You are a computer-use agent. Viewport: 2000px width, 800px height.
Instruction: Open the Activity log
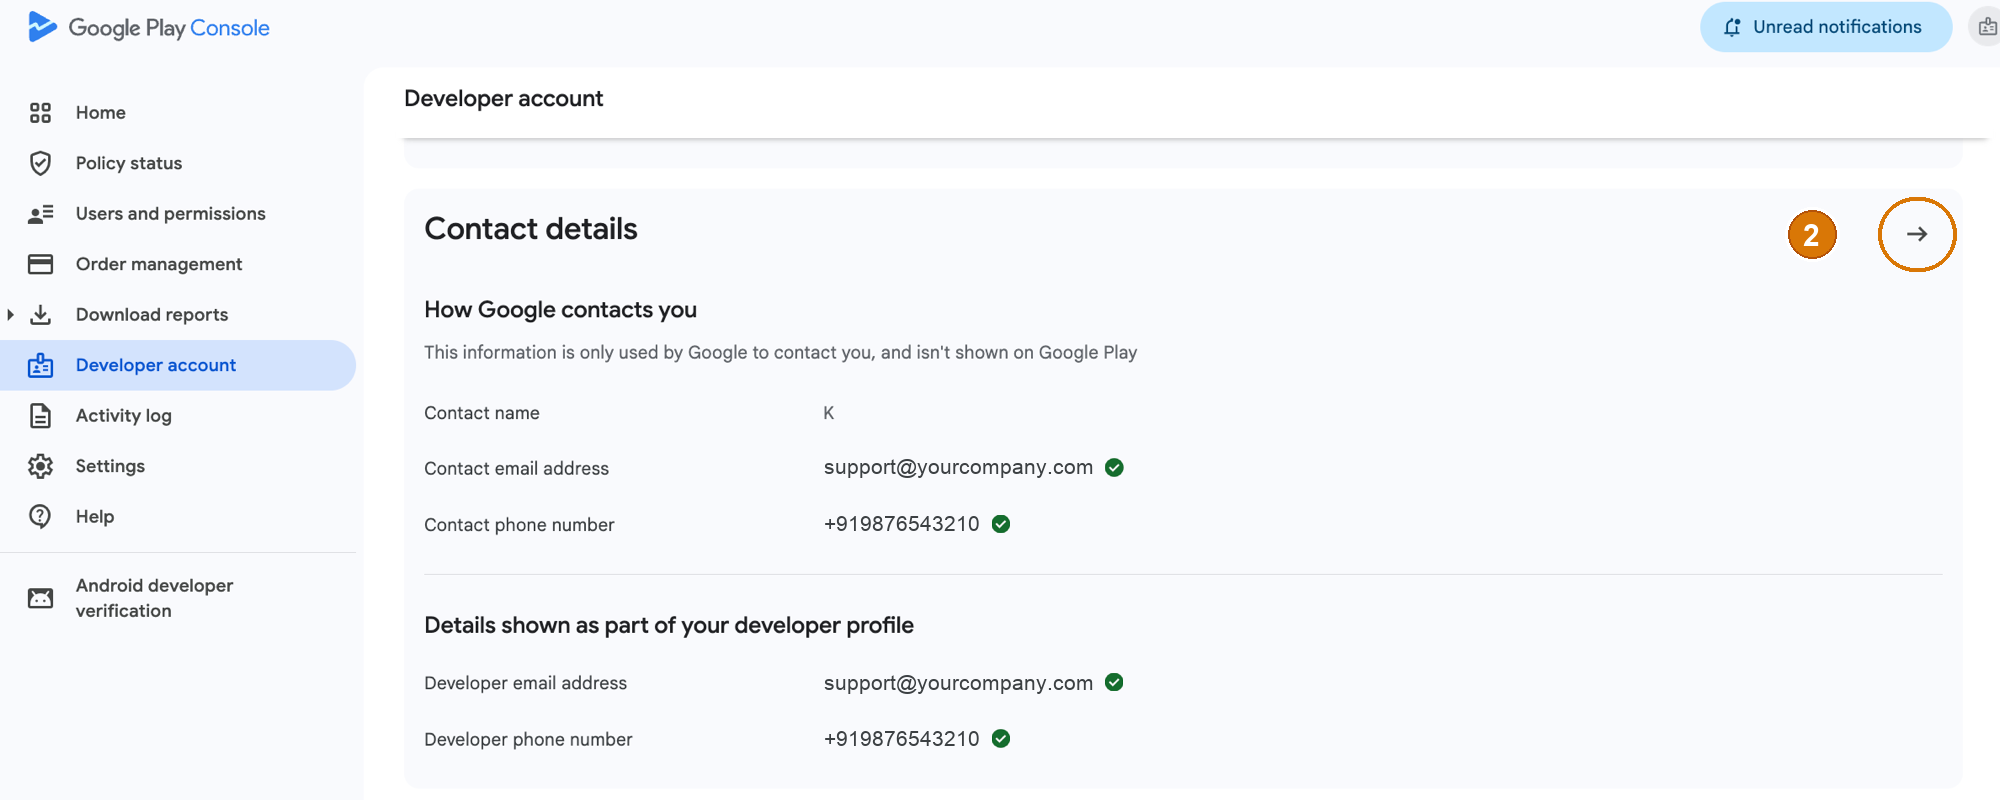pos(178,416)
